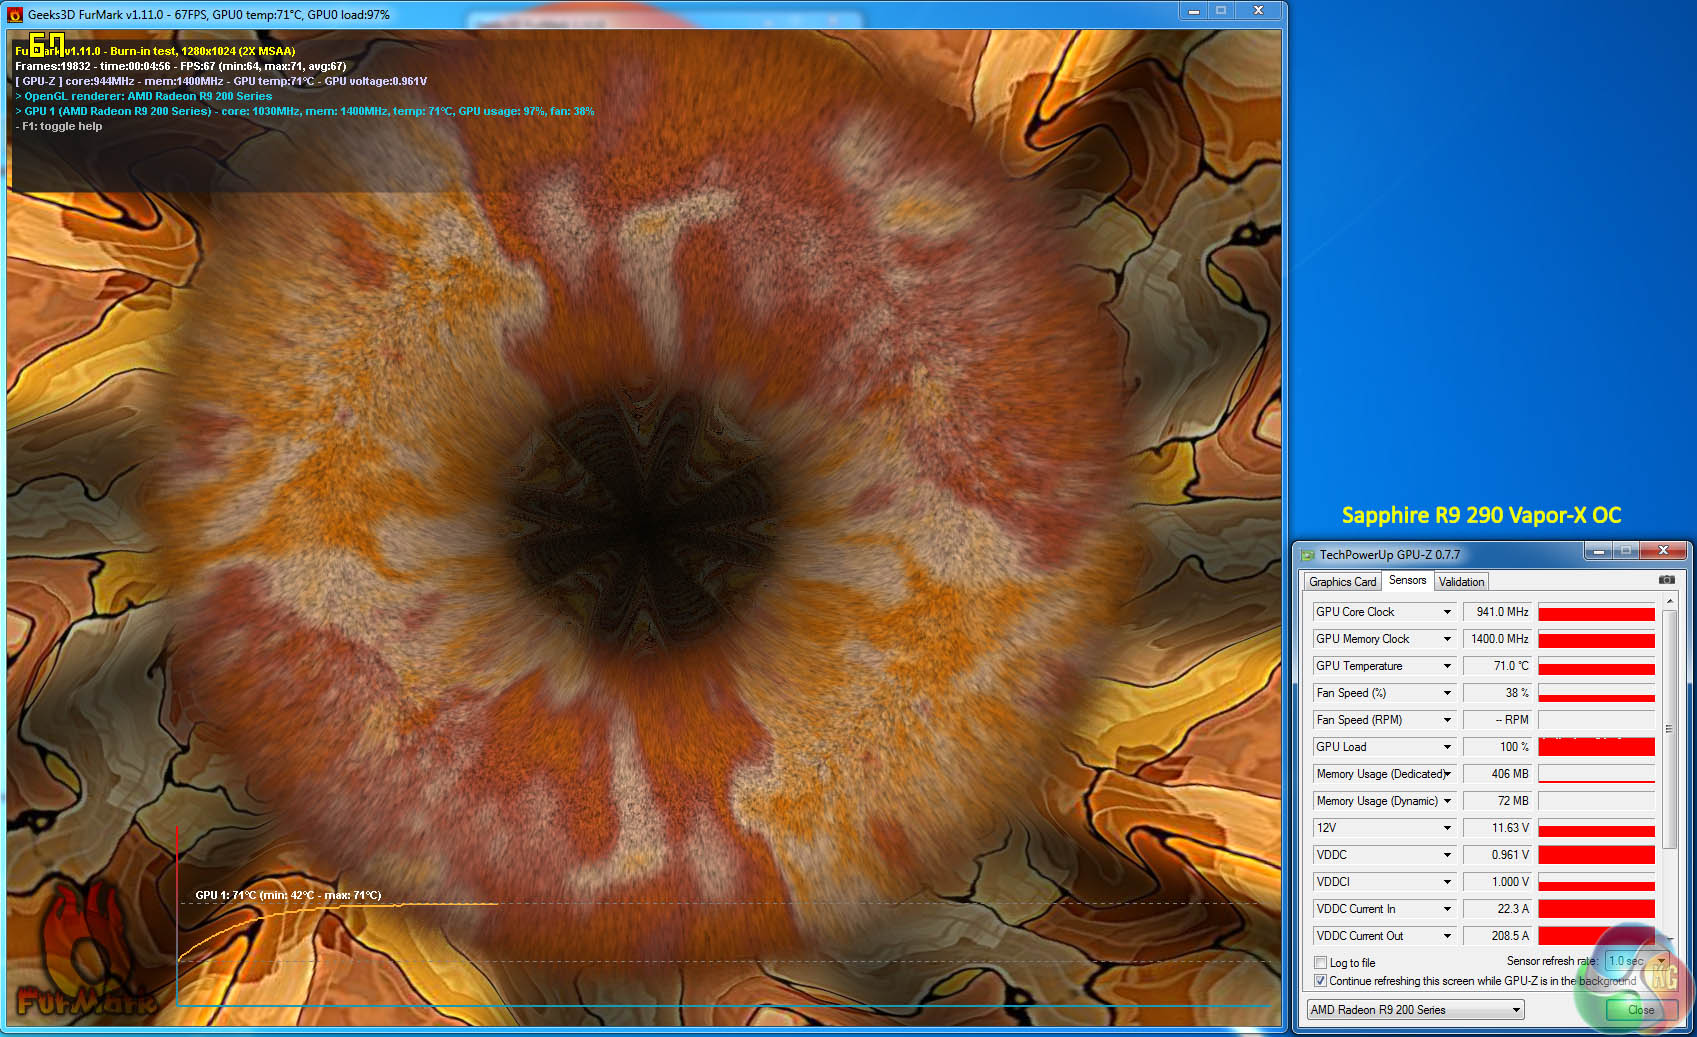This screenshot has height=1037, width=1697.
Task: Expand the VDDC Current In dropdown
Action: point(1446,909)
